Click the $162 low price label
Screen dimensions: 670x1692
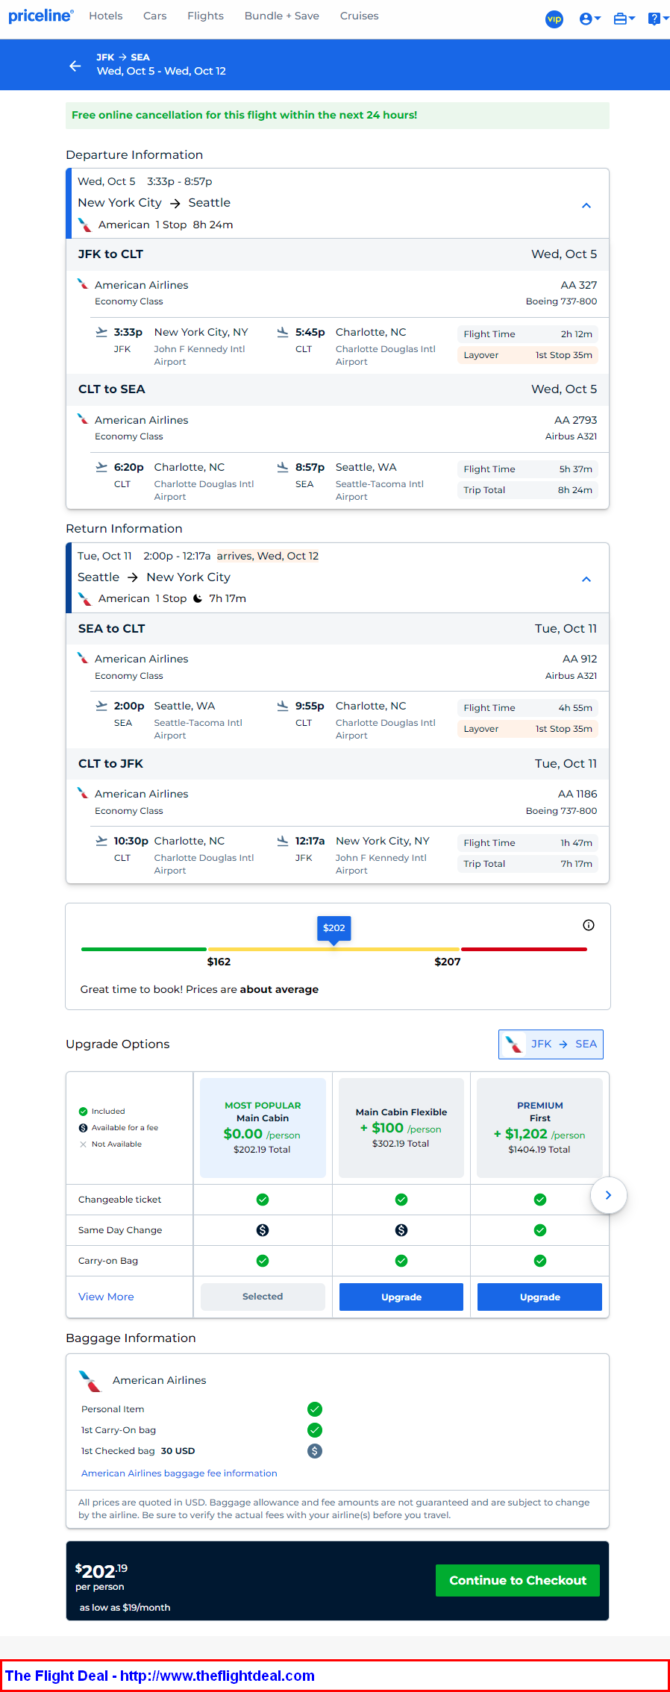(219, 962)
